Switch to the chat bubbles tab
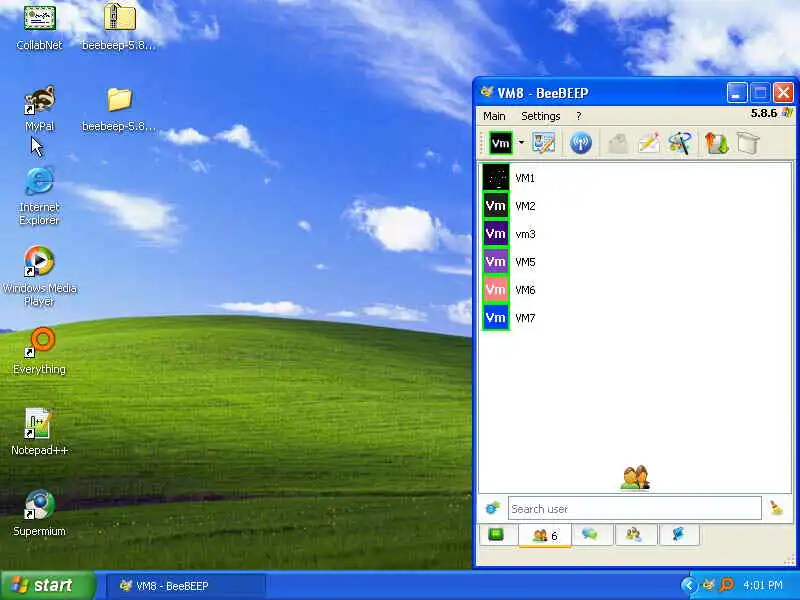Screen dimensions: 800x600 [x=591, y=535]
